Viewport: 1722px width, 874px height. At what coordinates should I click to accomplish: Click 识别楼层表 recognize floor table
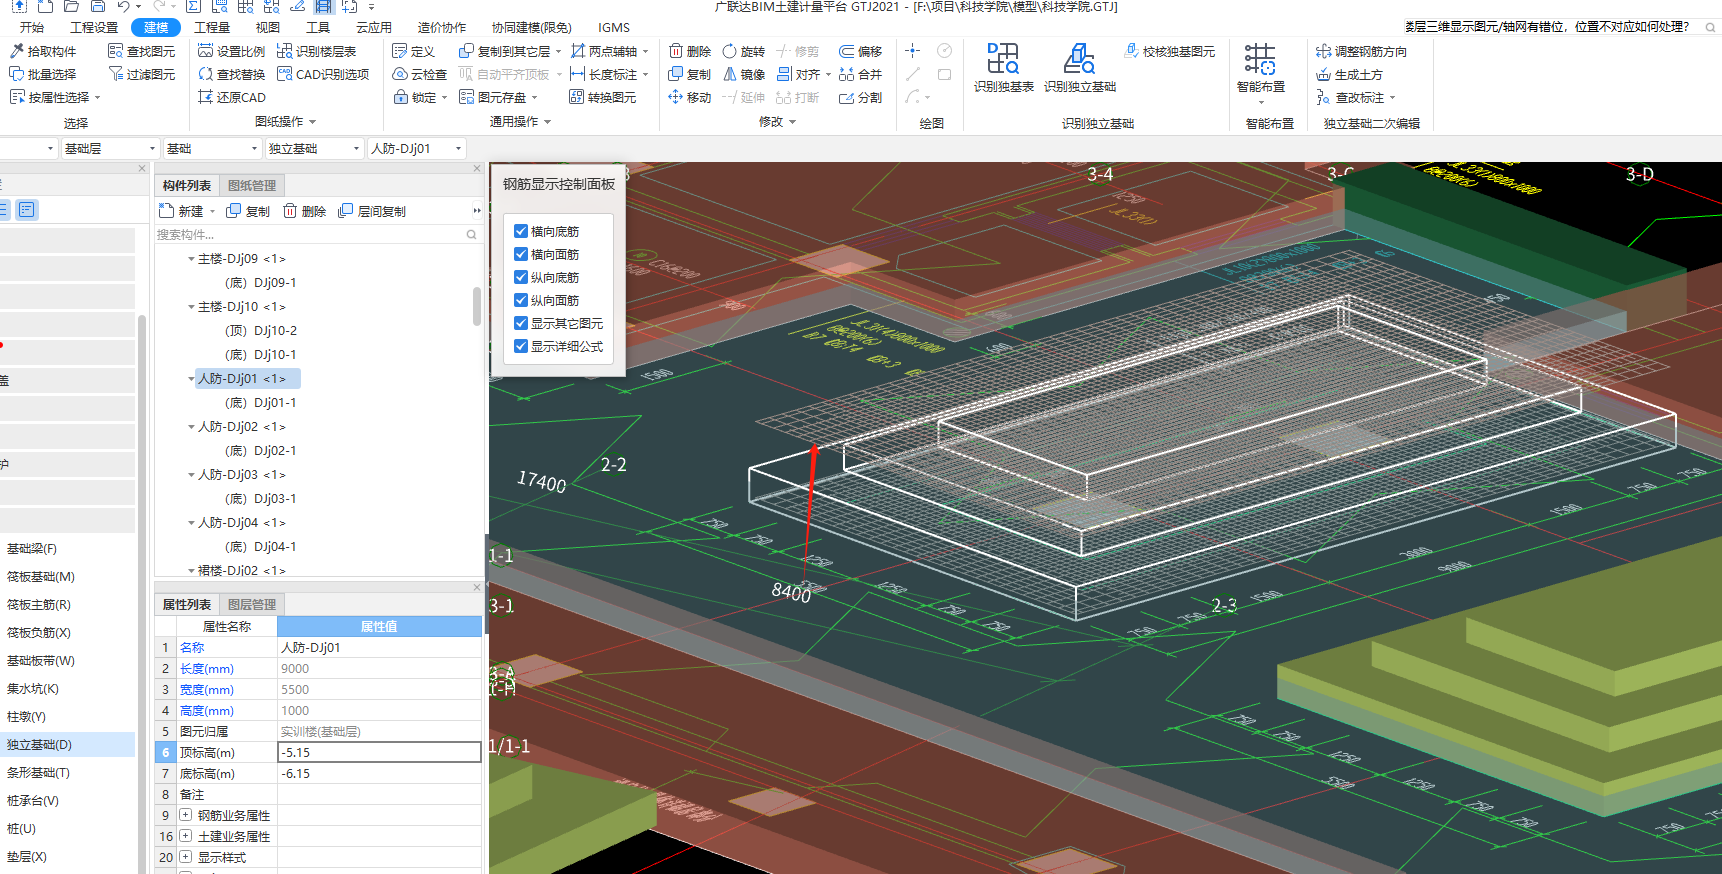(x=316, y=51)
